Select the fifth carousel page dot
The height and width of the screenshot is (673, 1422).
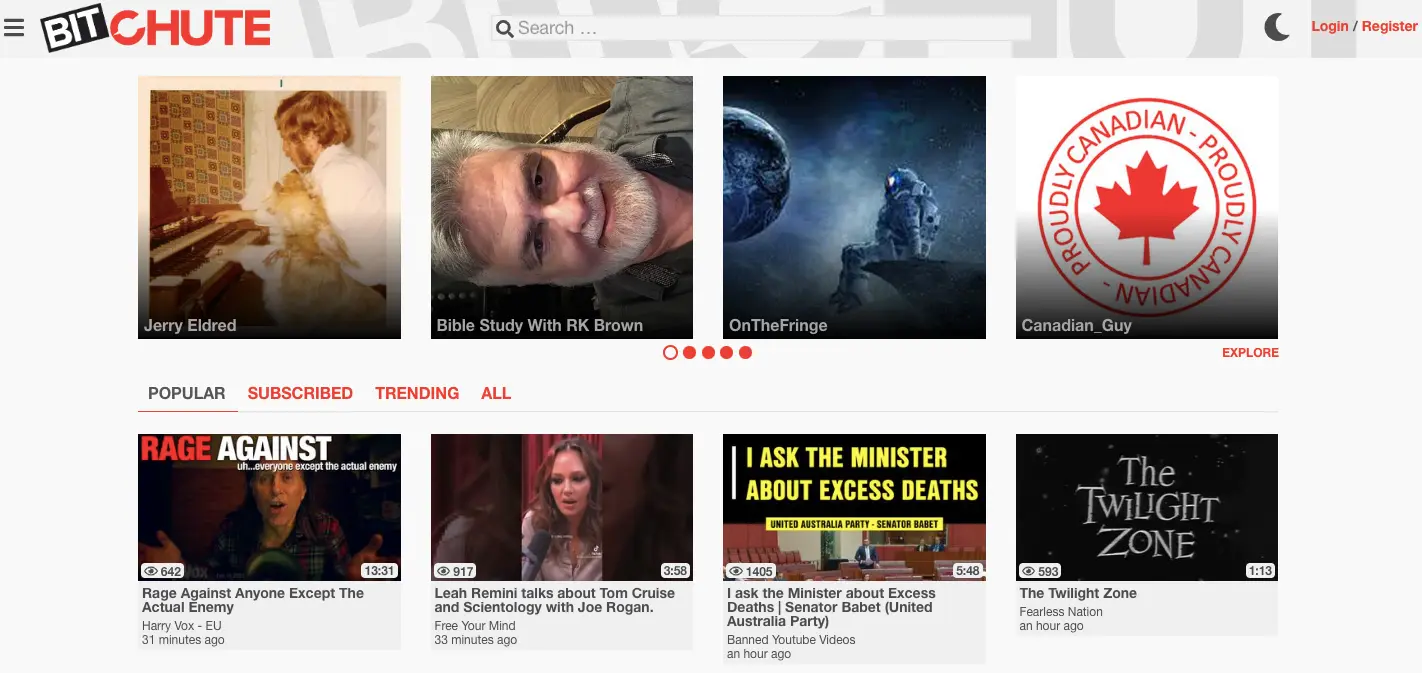746,352
